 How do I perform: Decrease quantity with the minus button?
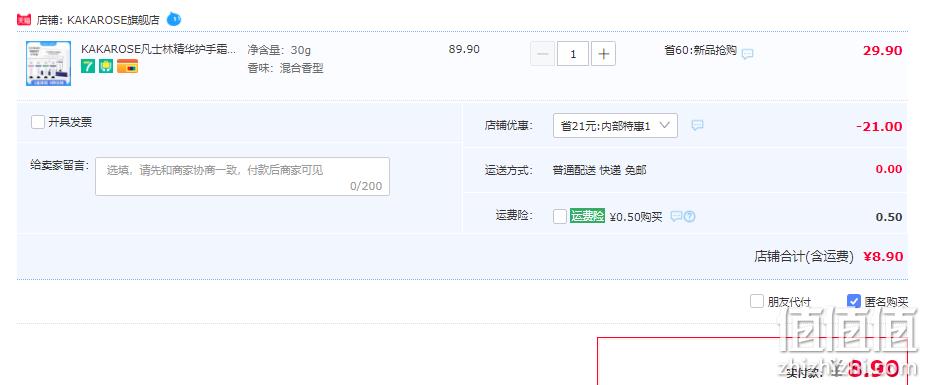click(x=542, y=54)
